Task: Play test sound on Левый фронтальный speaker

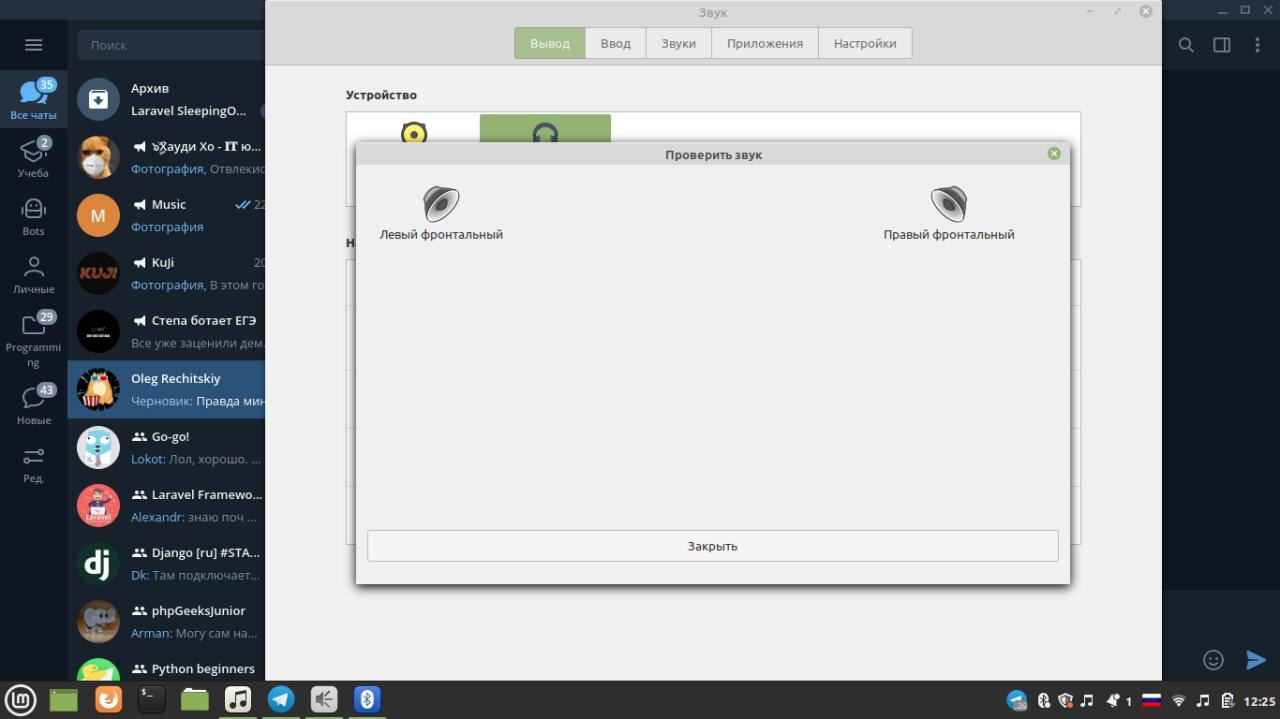Action: coord(441,212)
